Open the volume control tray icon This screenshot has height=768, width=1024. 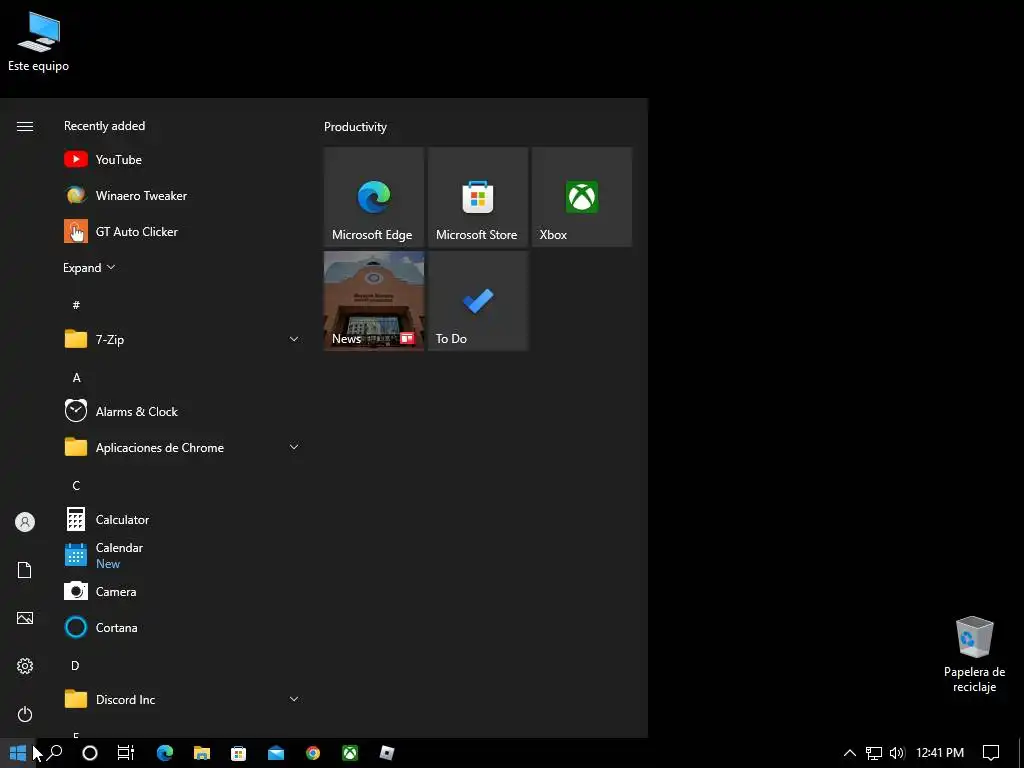pos(897,753)
